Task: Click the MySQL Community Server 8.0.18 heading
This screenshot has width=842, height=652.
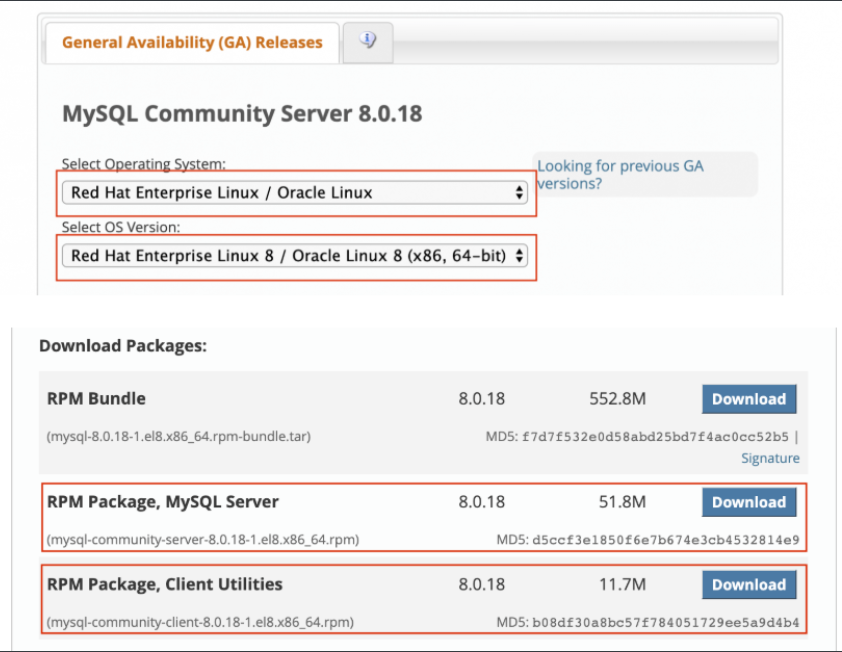Action: 242,114
